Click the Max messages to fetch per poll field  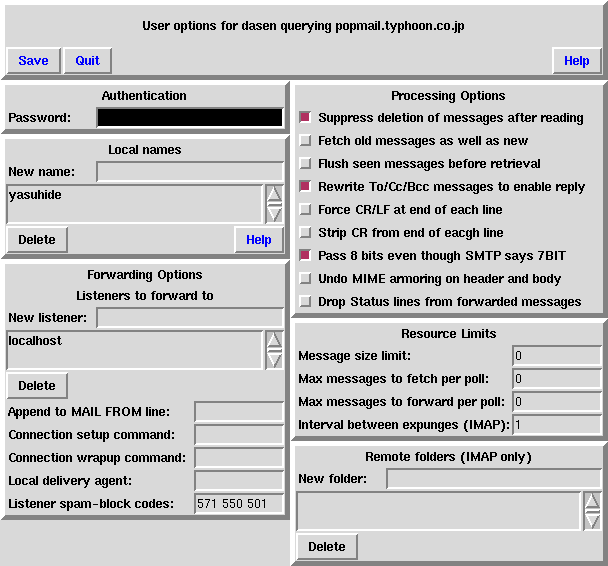point(557,378)
